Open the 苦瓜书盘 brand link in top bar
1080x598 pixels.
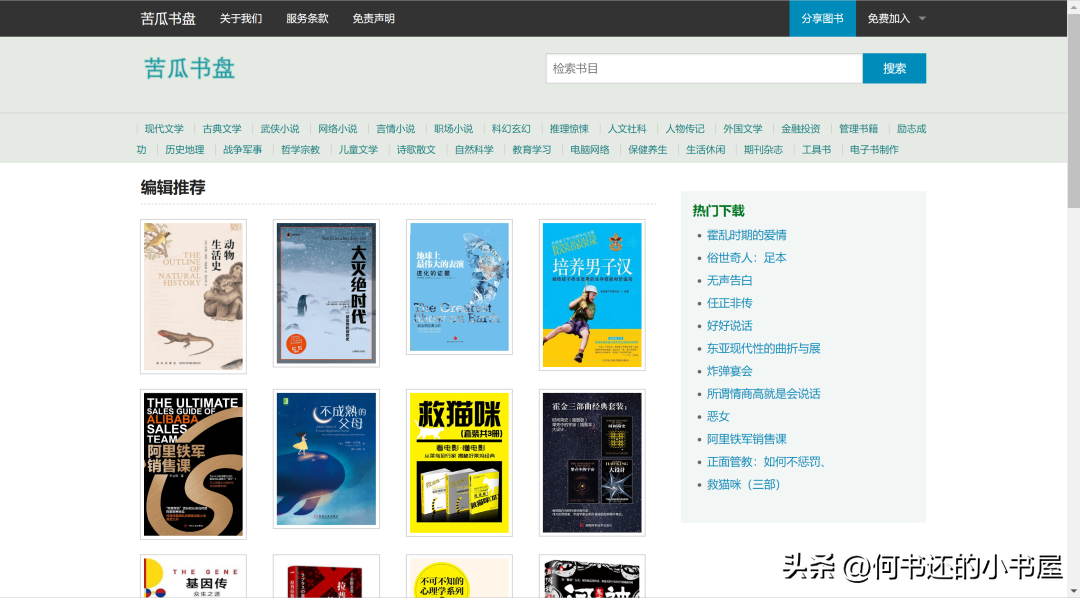point(168,19)
